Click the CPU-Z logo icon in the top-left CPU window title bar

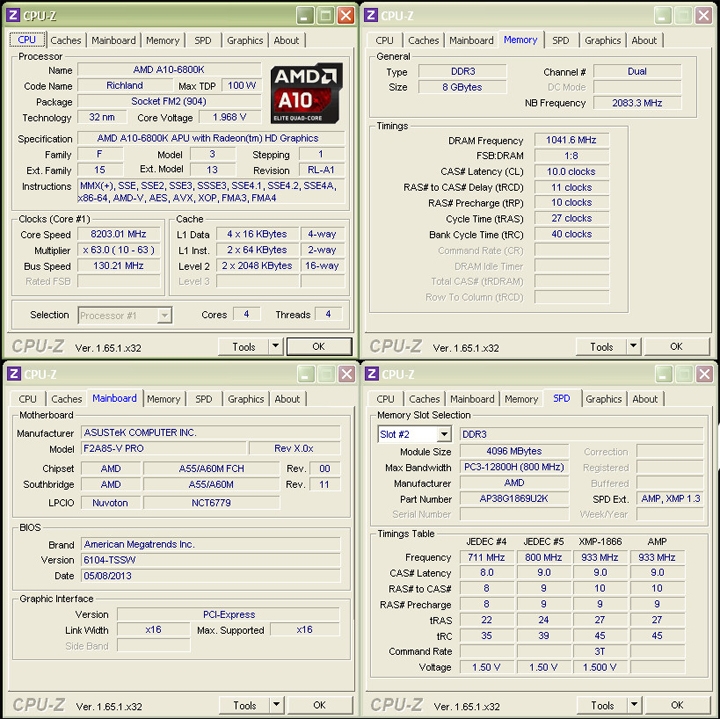pos(13,15)
